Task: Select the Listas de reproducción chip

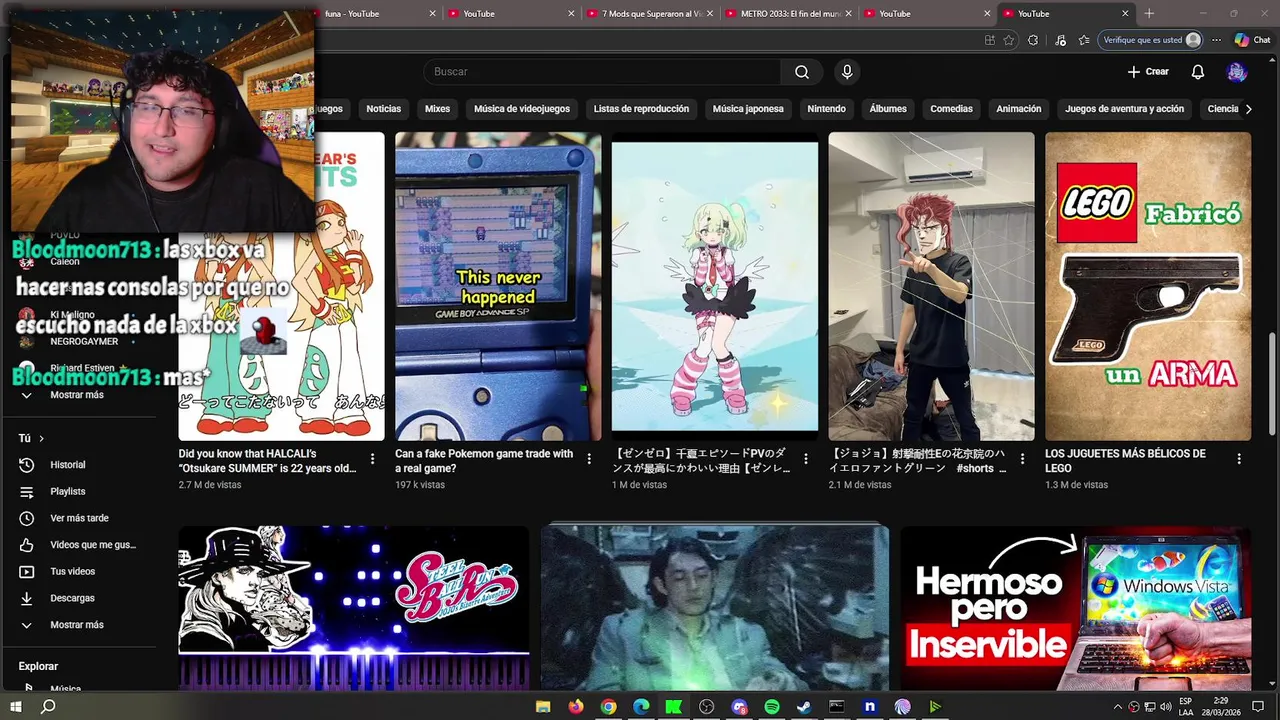Action: [641, 109]
